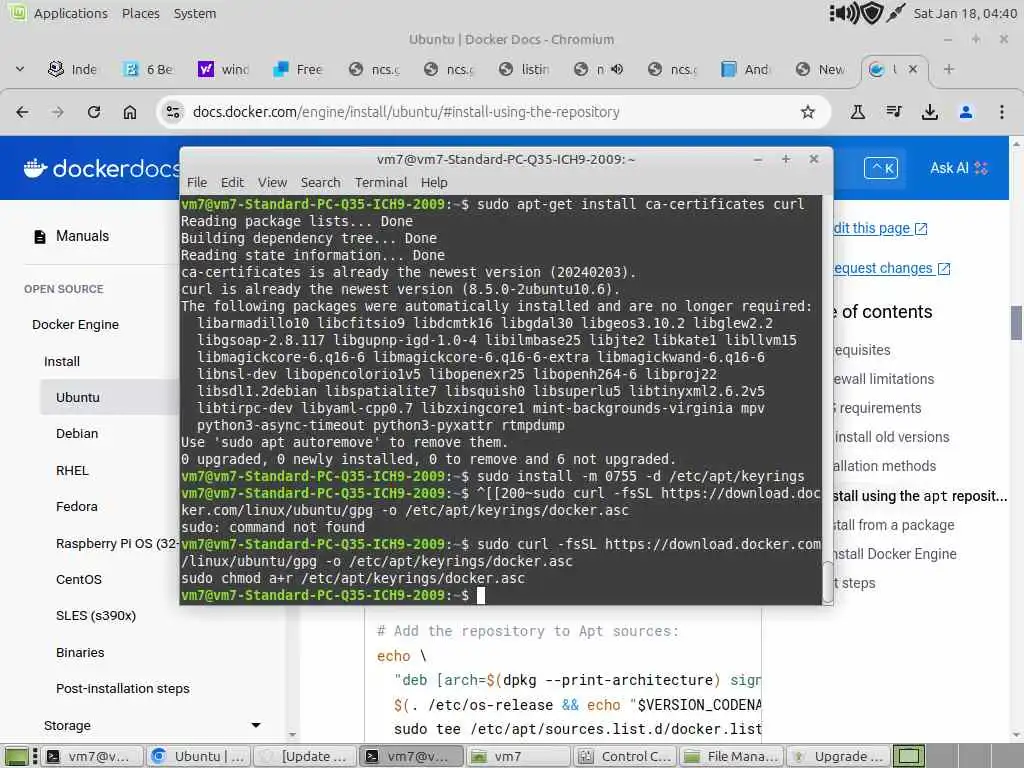Open the shield security tray icon
This screenshot has height=768, width=1024.
(x=872, y=13)
